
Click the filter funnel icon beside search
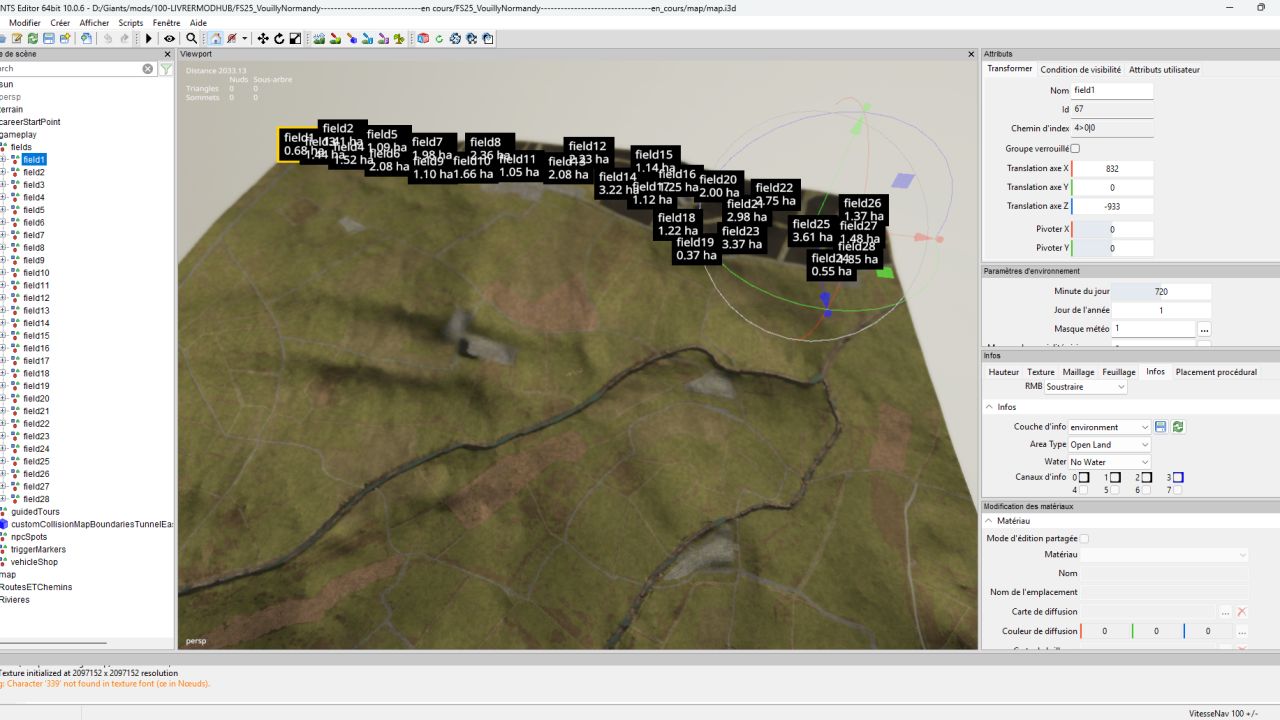click(x=166, y=69)
